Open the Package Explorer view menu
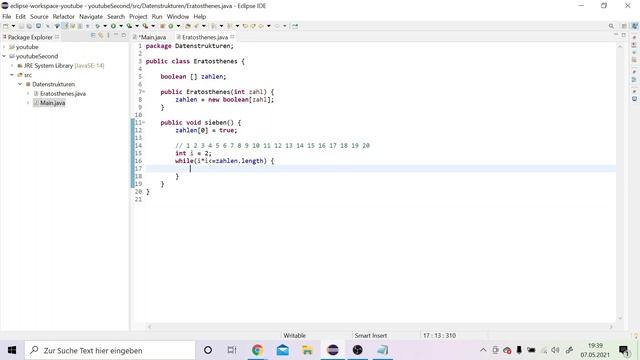 [108, 36]
